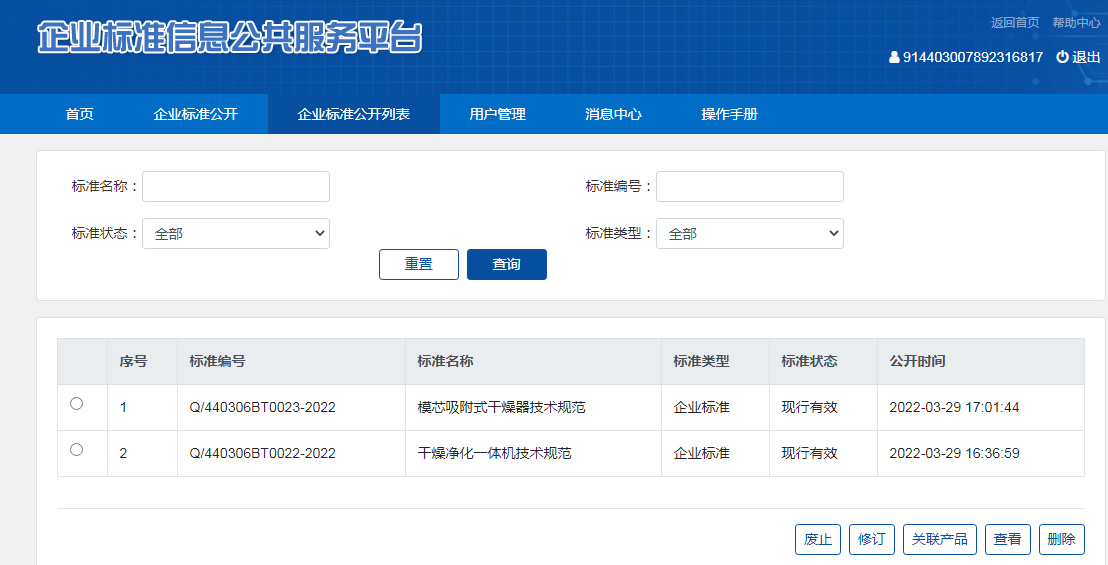Click the 废止 button
1108x565 pixels.
pyautogui.click(x=818, y=539)
